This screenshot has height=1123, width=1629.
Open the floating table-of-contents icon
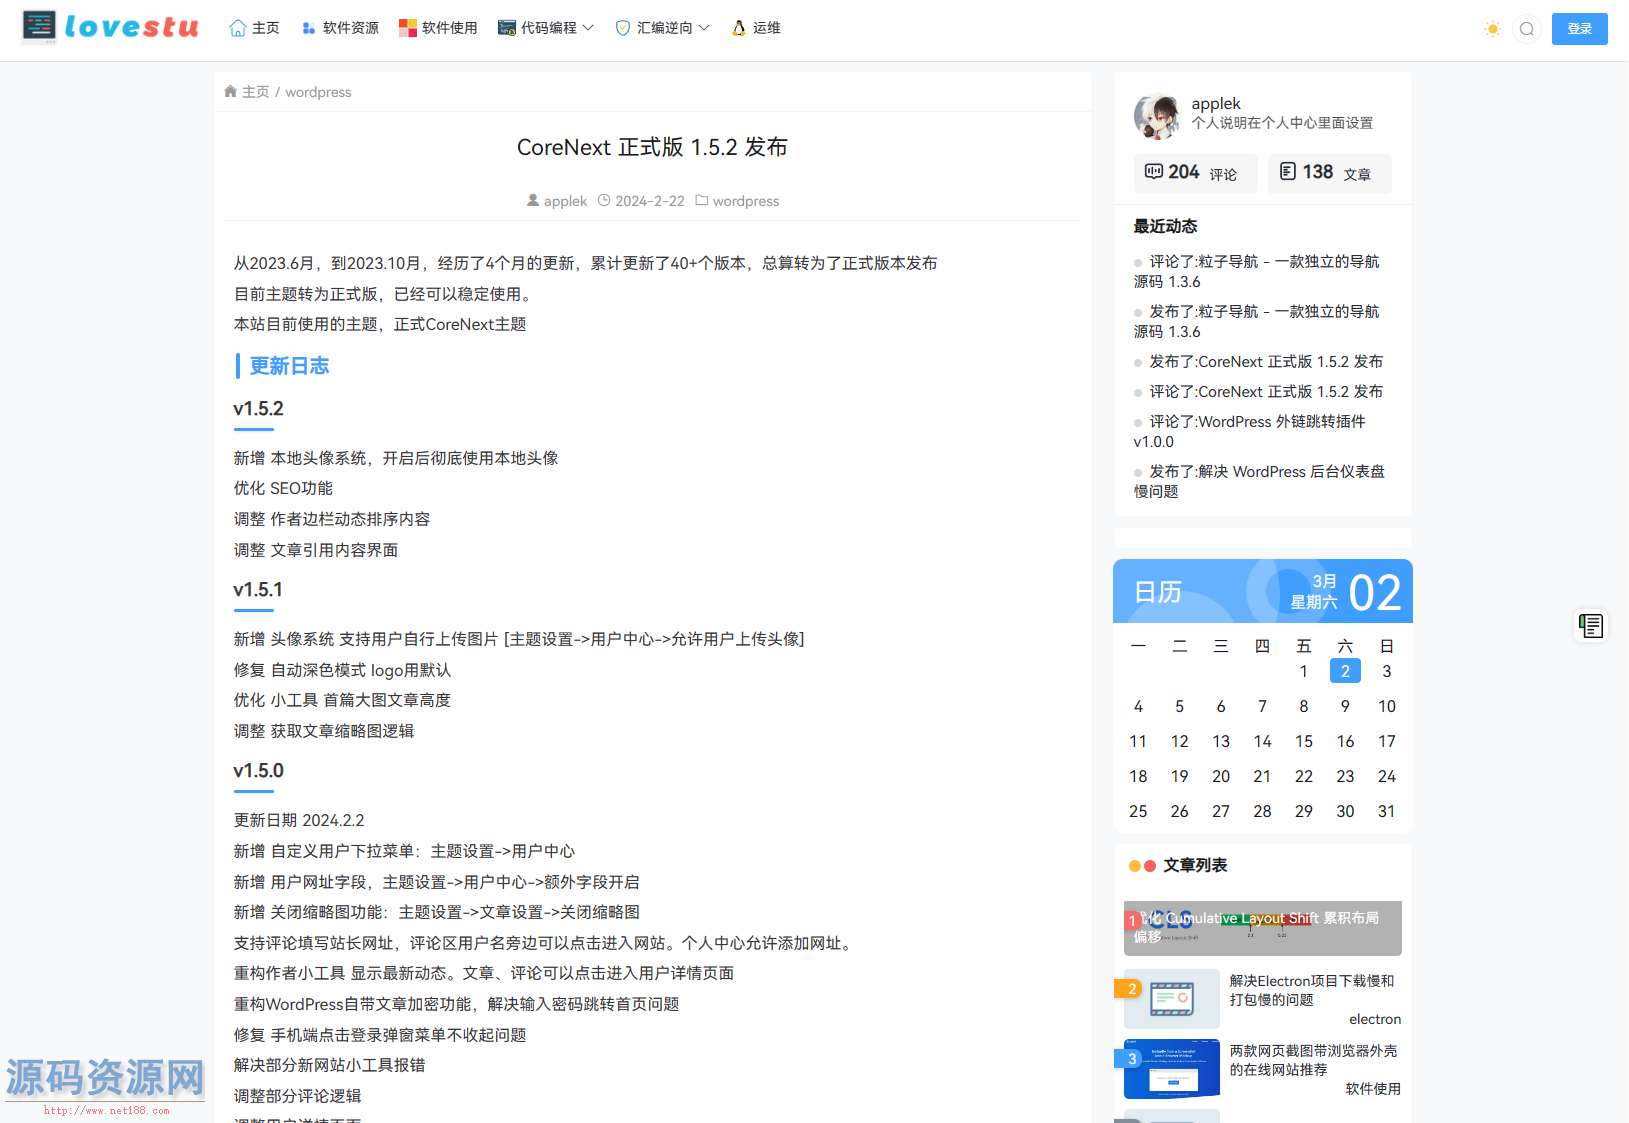(x=1591, y=626)
